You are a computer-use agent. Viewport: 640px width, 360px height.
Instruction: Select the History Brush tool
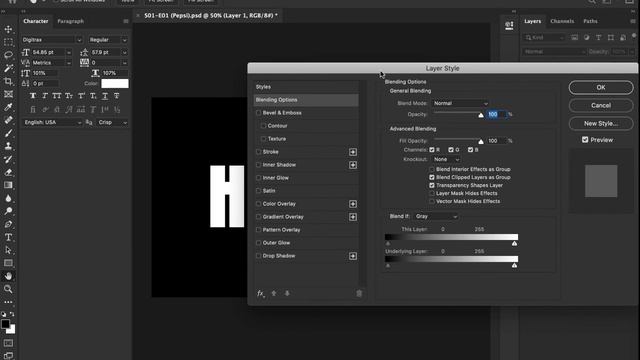(8, 159)
